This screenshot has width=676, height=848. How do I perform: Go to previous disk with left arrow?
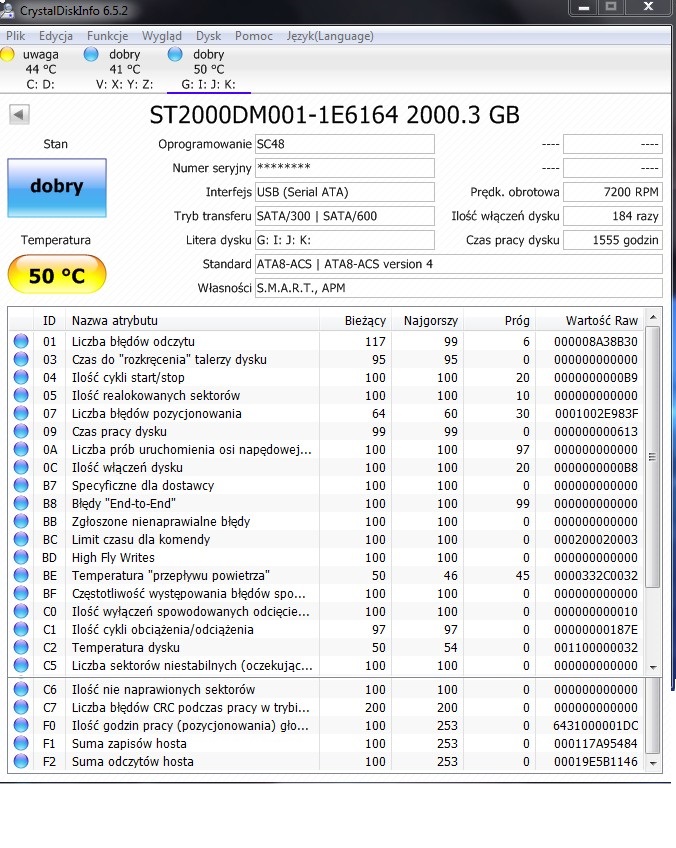click(x=19, y=115)
